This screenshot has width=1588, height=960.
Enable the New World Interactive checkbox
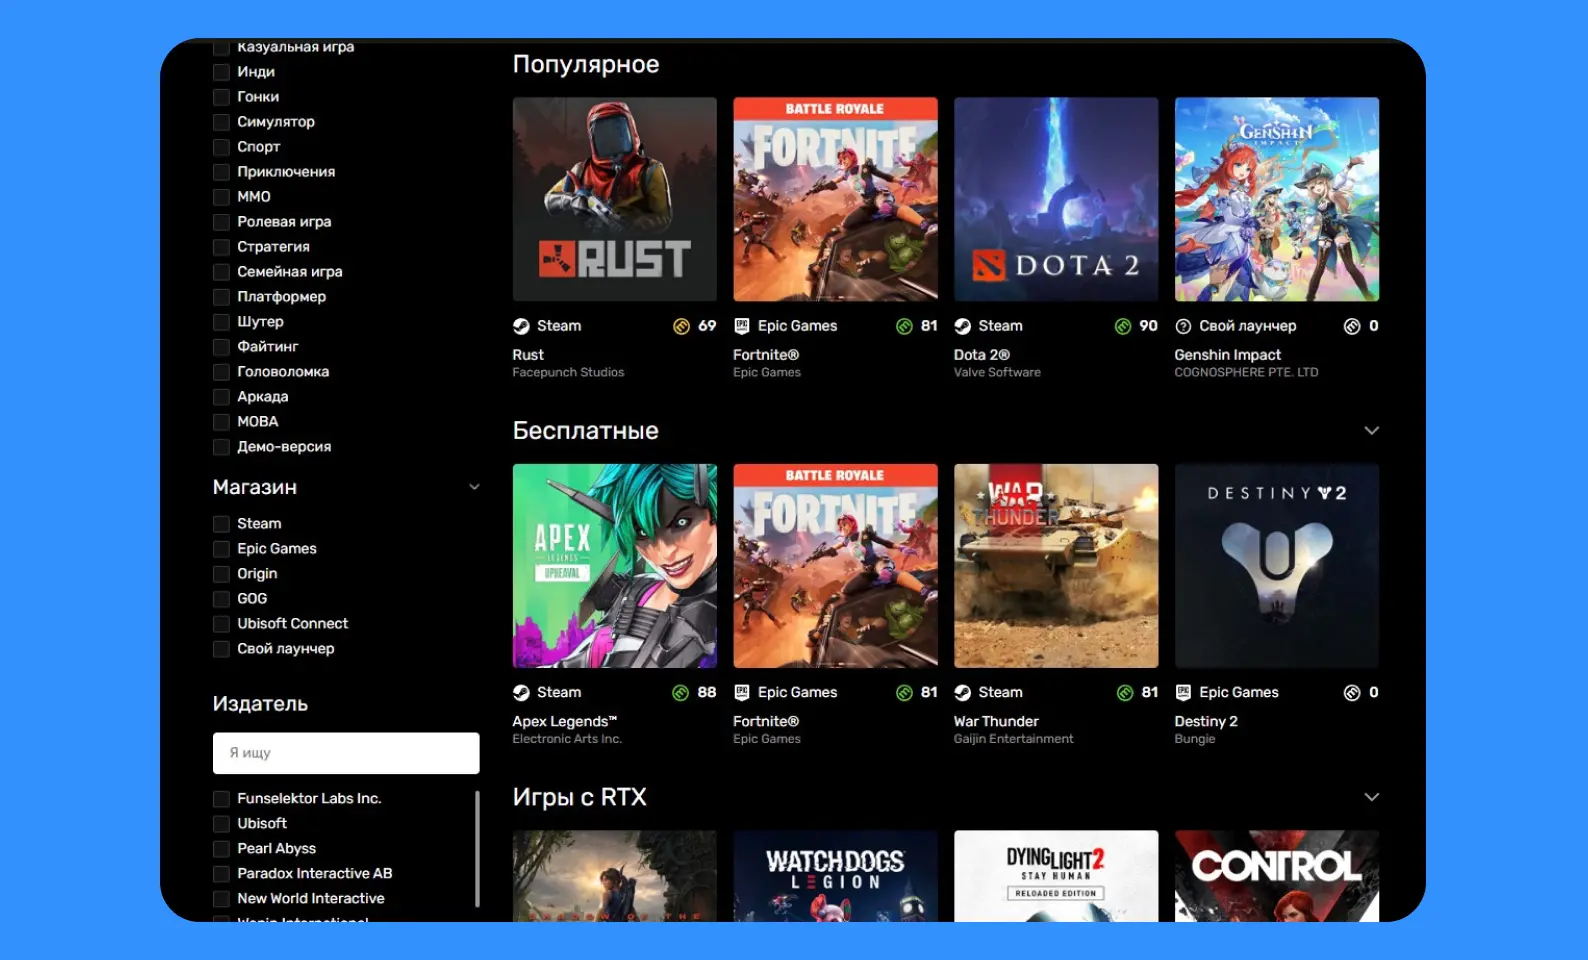(222, 899)
